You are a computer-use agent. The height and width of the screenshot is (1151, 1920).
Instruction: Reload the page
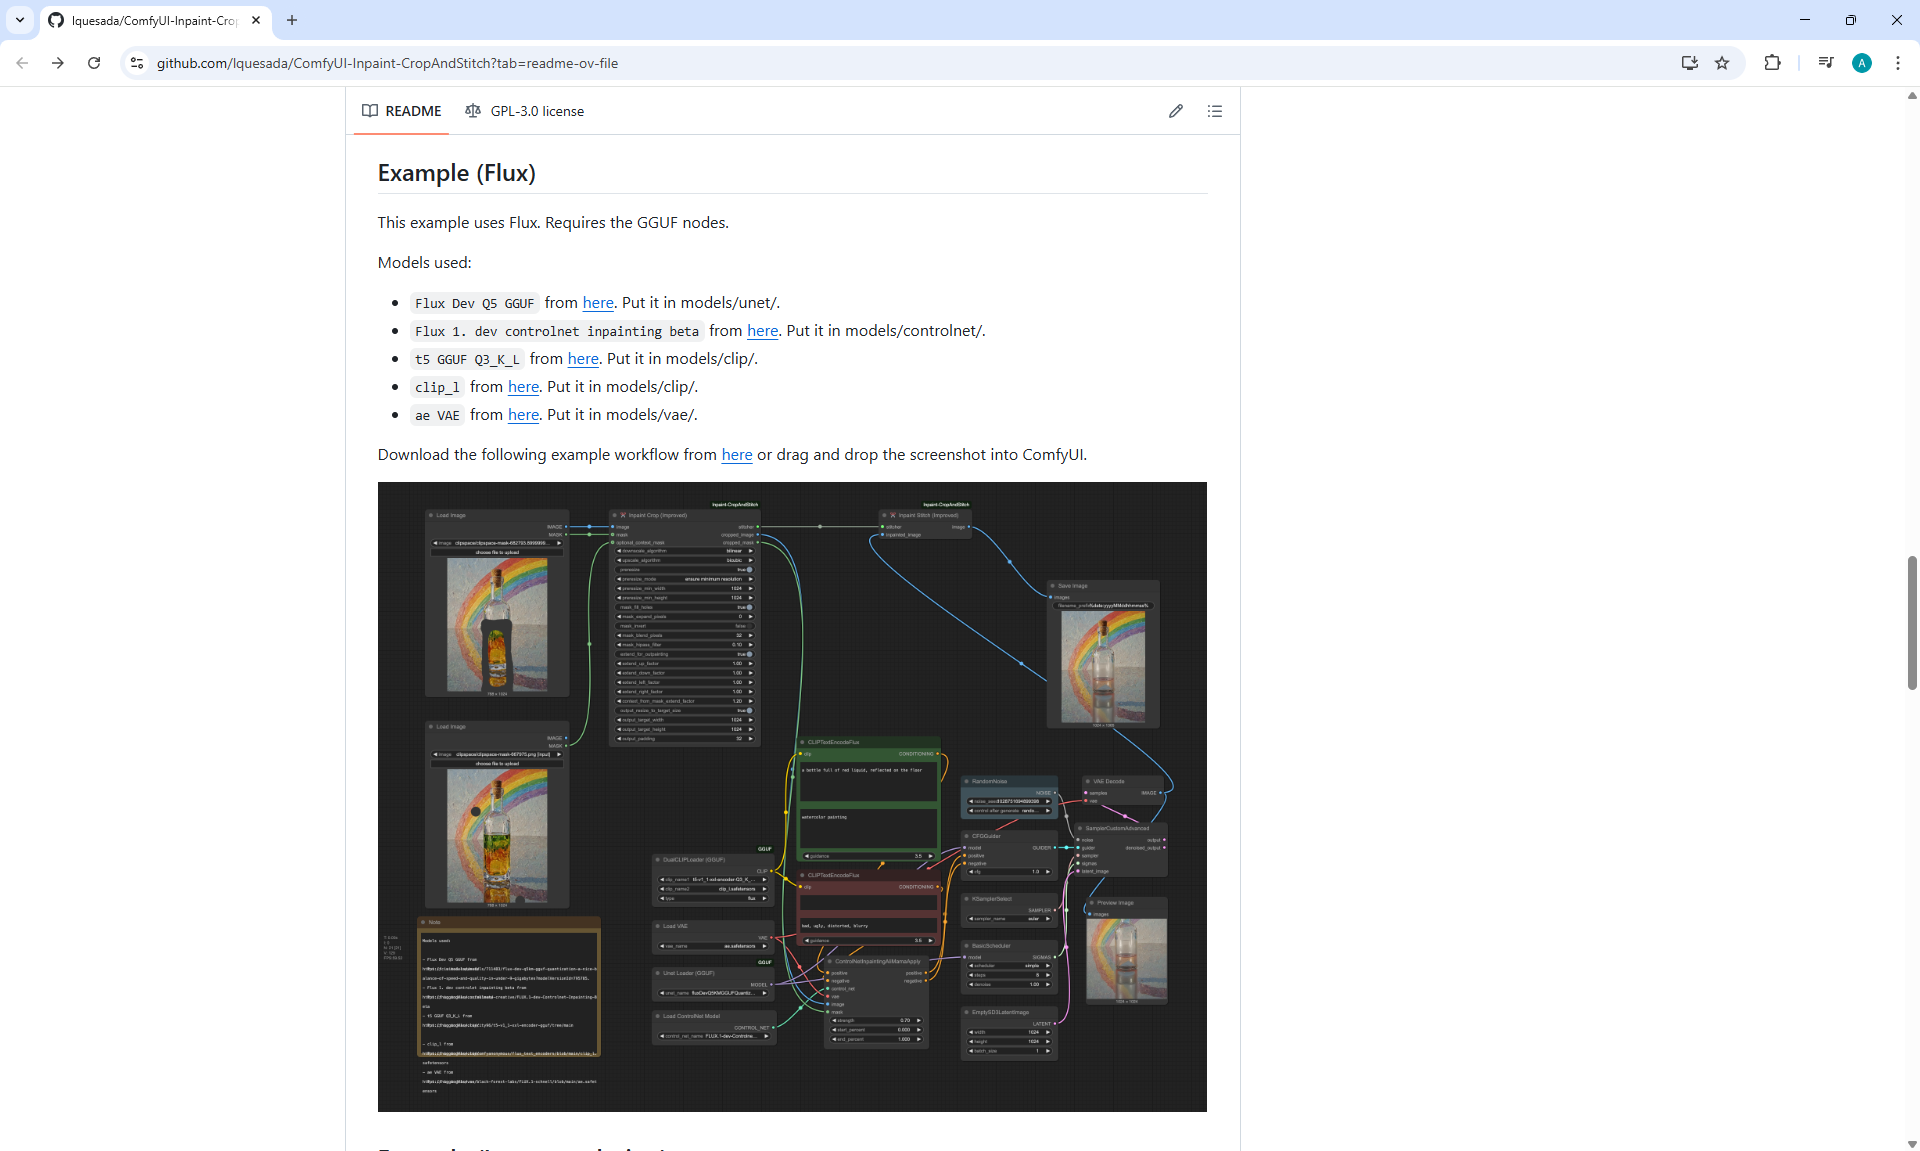pos(94,63)
